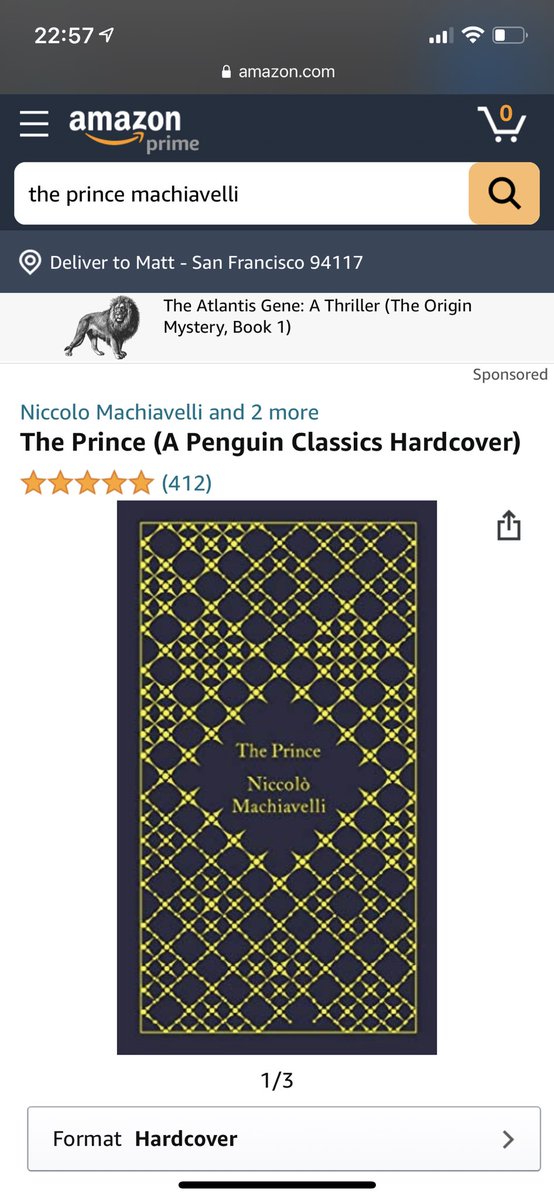Share this product via share icon
This screenshot has width=554, height=1200.
509,525
